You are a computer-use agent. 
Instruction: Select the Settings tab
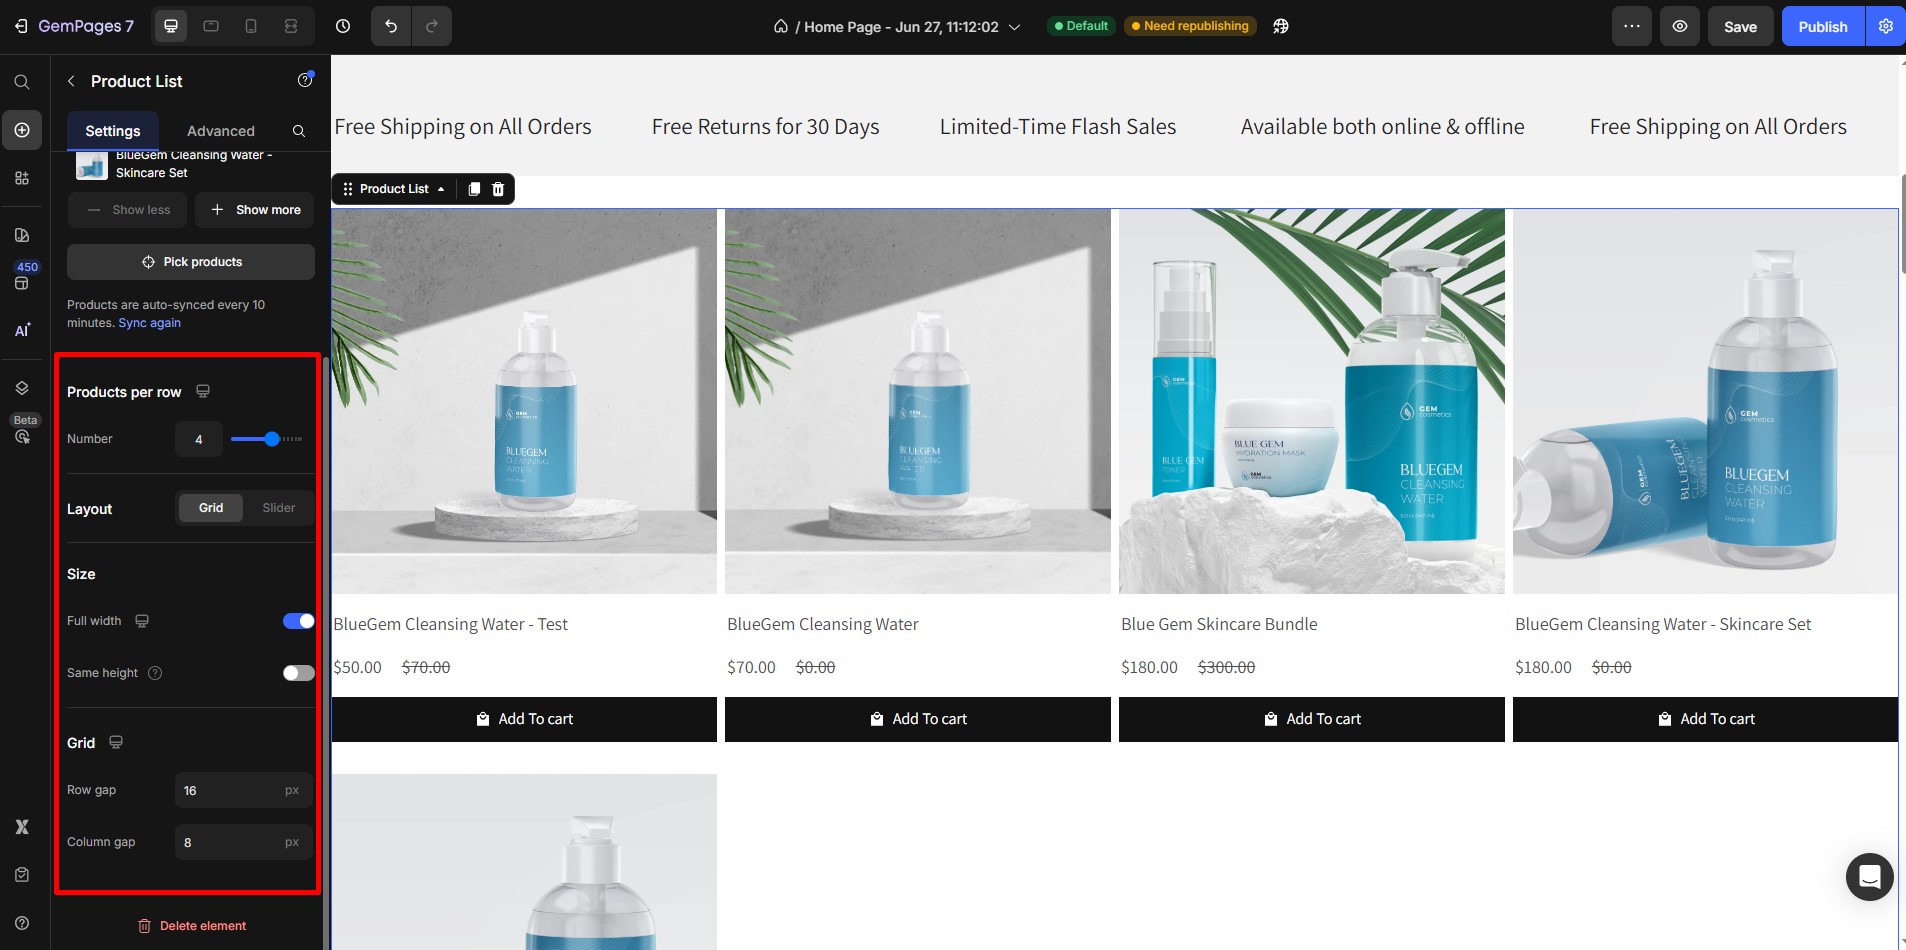click(x=113, y=131)
